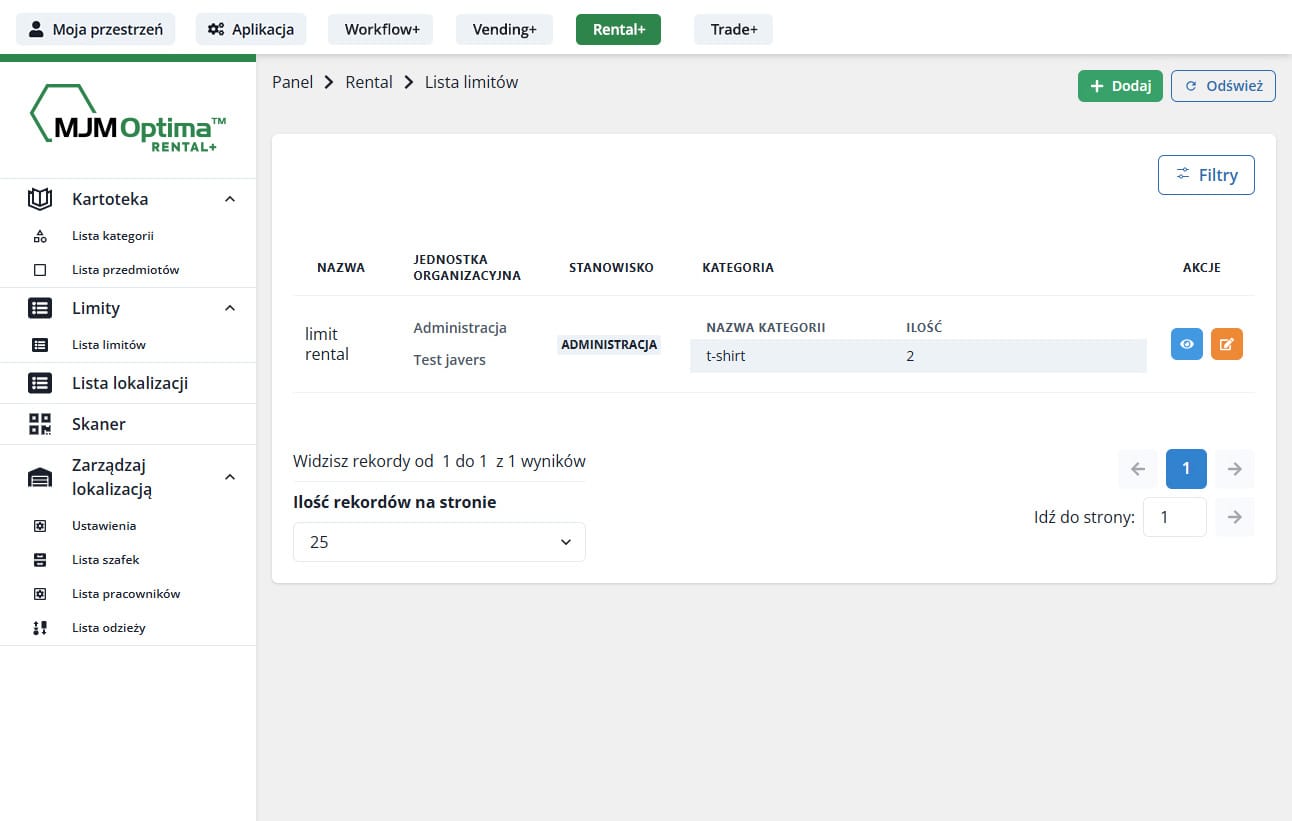Go to next page arrow in pagination
Screen dimensions: 1292x821
coord(1235,468)
